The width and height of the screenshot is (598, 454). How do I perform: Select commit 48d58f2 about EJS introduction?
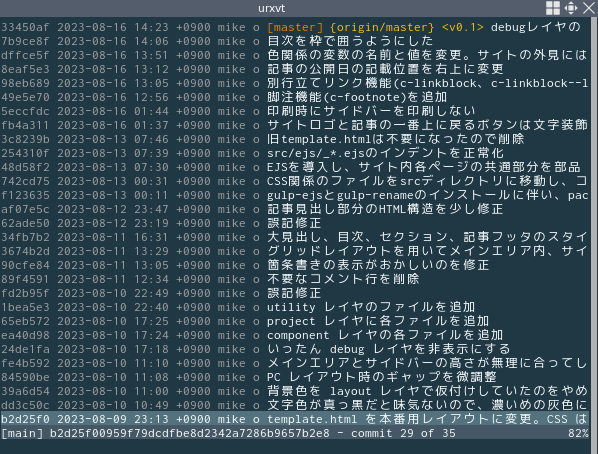(x=295, y=167)
